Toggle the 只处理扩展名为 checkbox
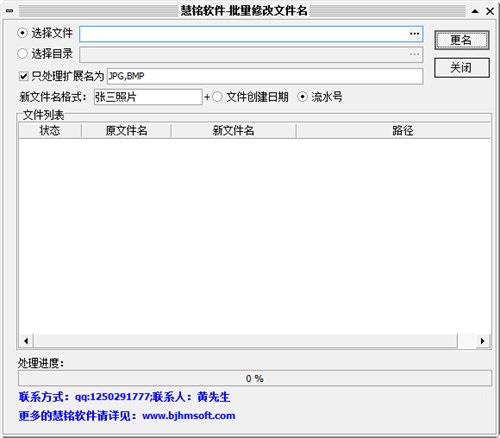This screenshot has height=438, width=500. (x=23, y=76)
